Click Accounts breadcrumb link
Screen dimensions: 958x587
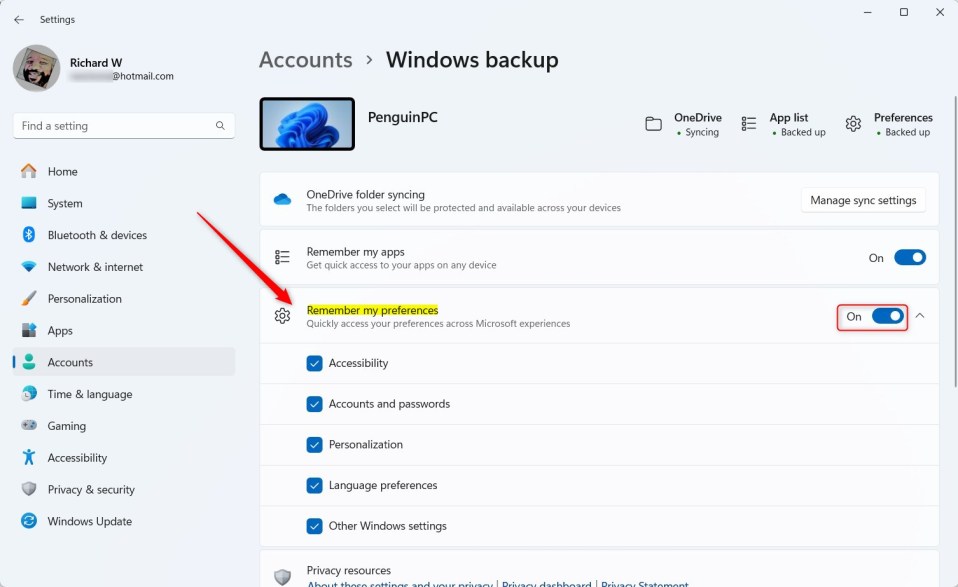305,60
